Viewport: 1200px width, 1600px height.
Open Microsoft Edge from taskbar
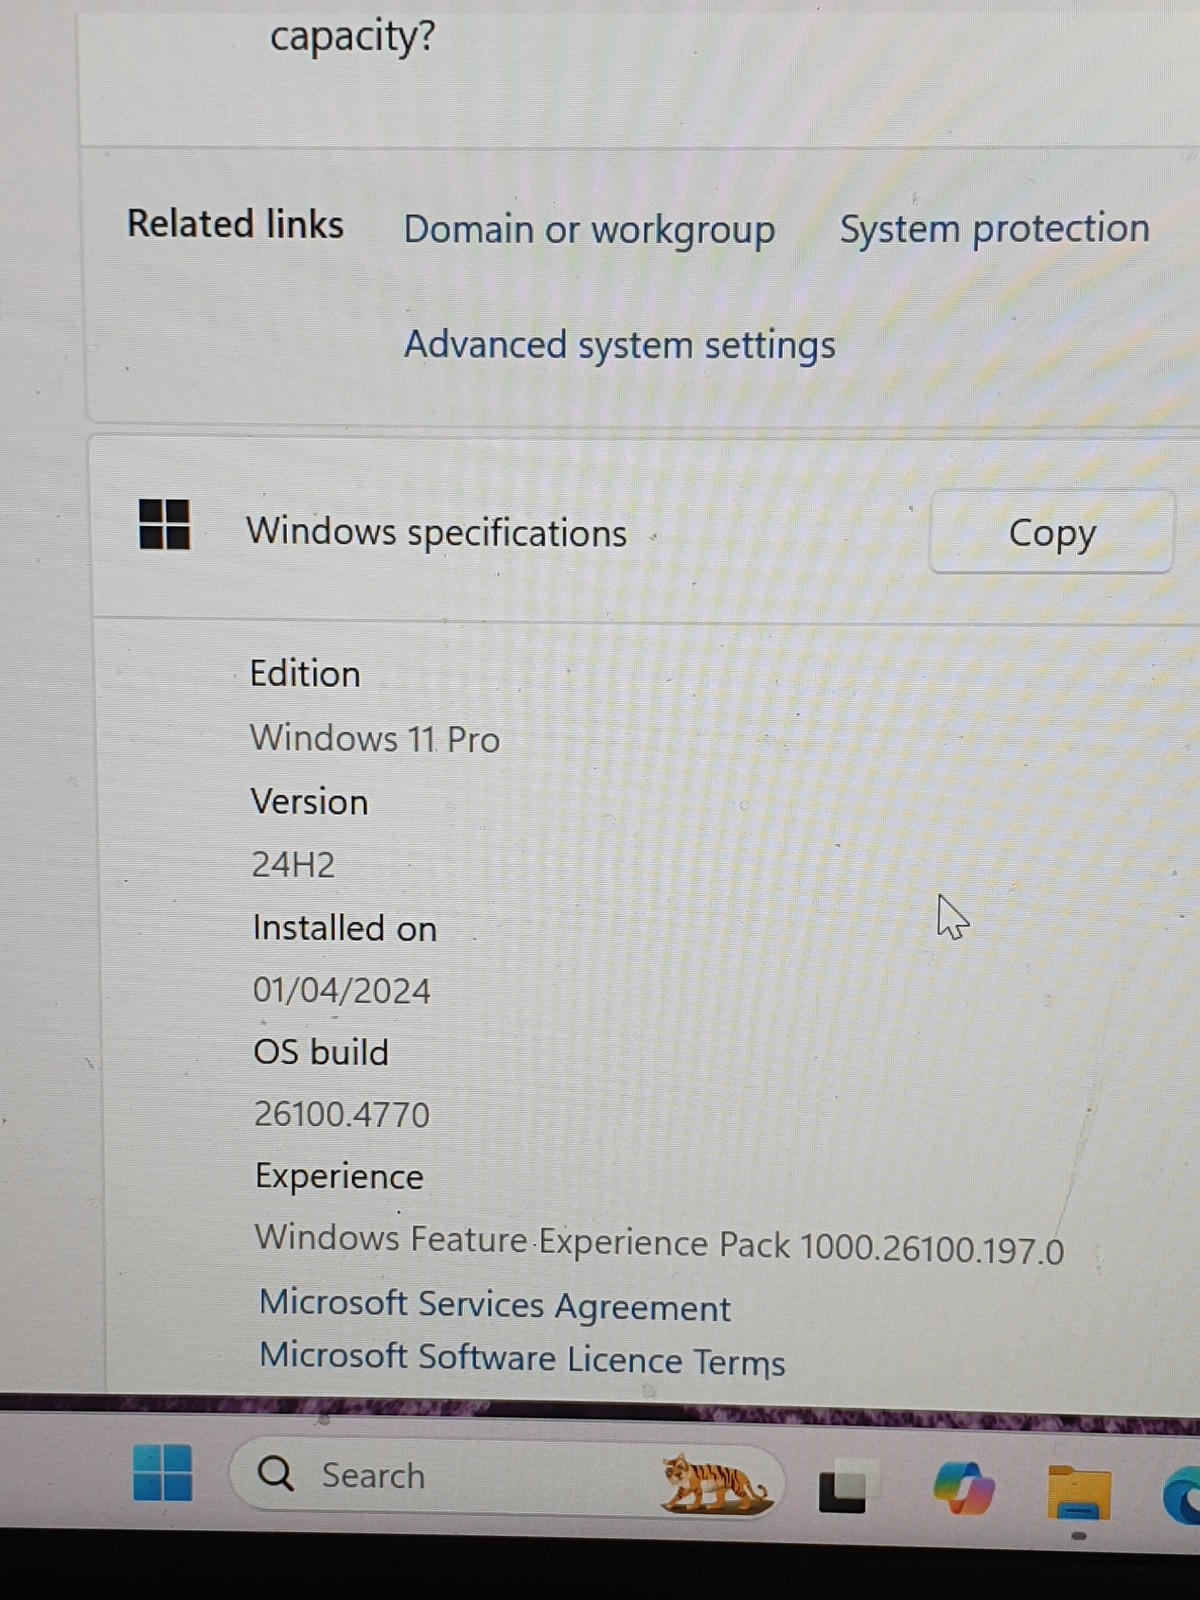point(1182,1497)
